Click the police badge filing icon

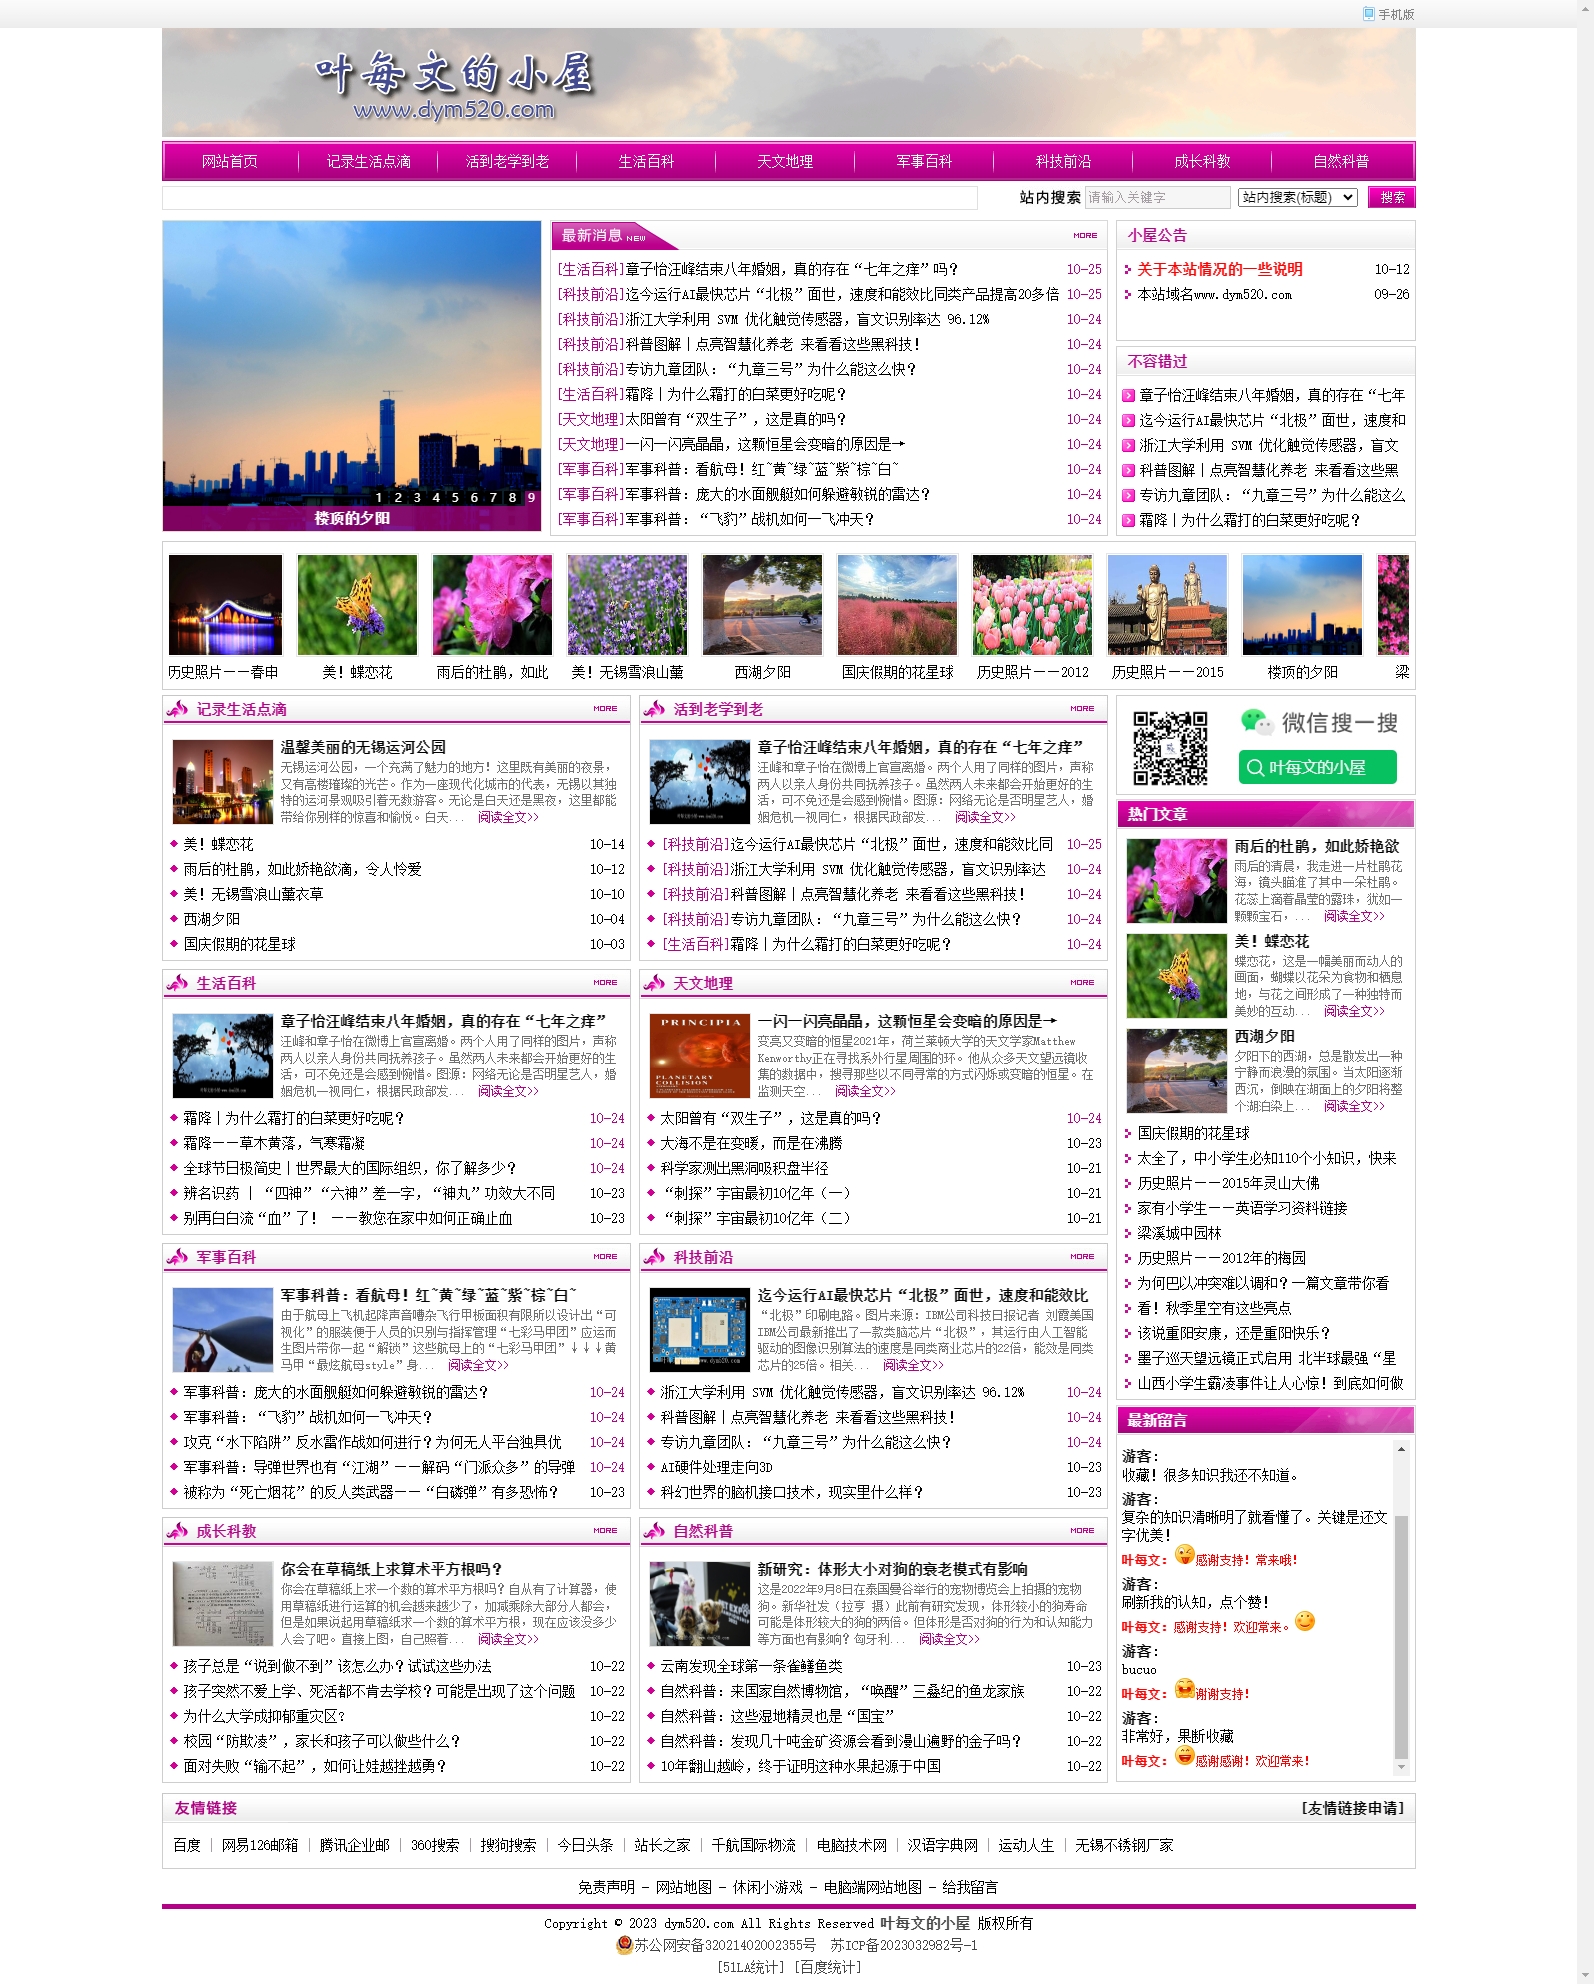pyautogui.click(x=624, y=1945)
